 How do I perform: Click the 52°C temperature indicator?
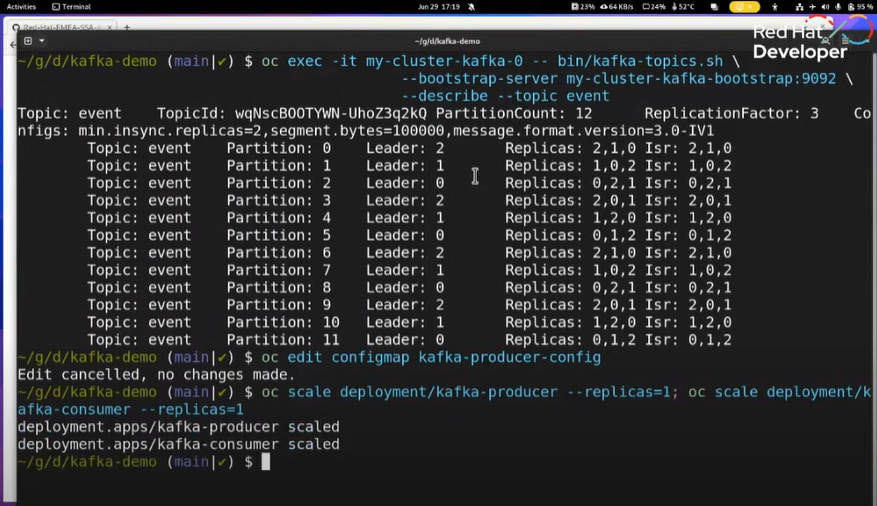point(683,7)
